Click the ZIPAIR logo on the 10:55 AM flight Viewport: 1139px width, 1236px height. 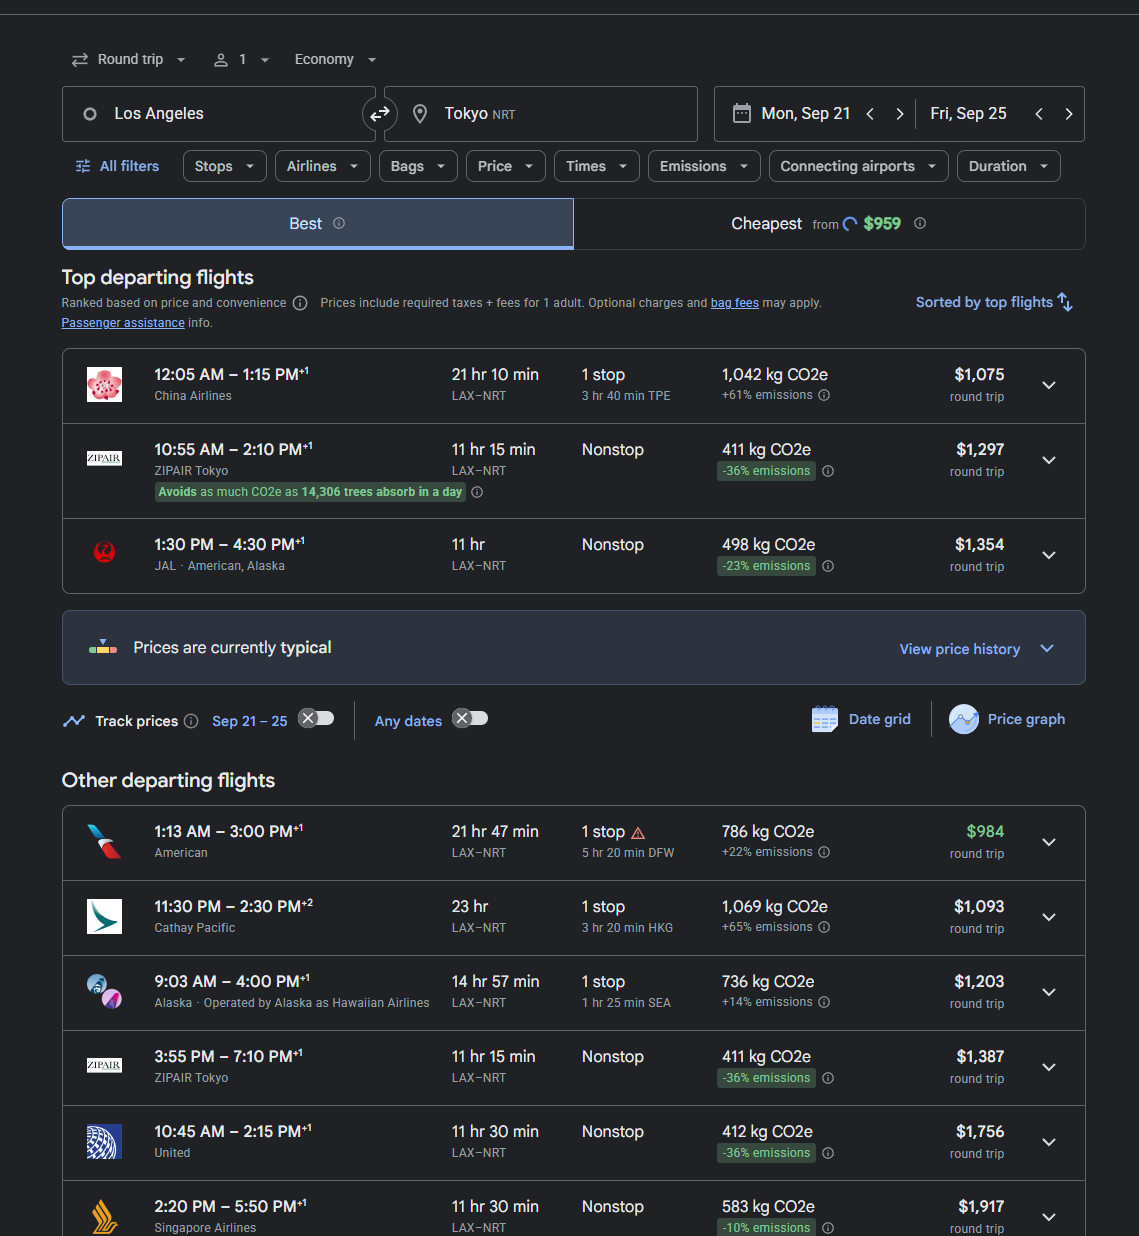104,459
